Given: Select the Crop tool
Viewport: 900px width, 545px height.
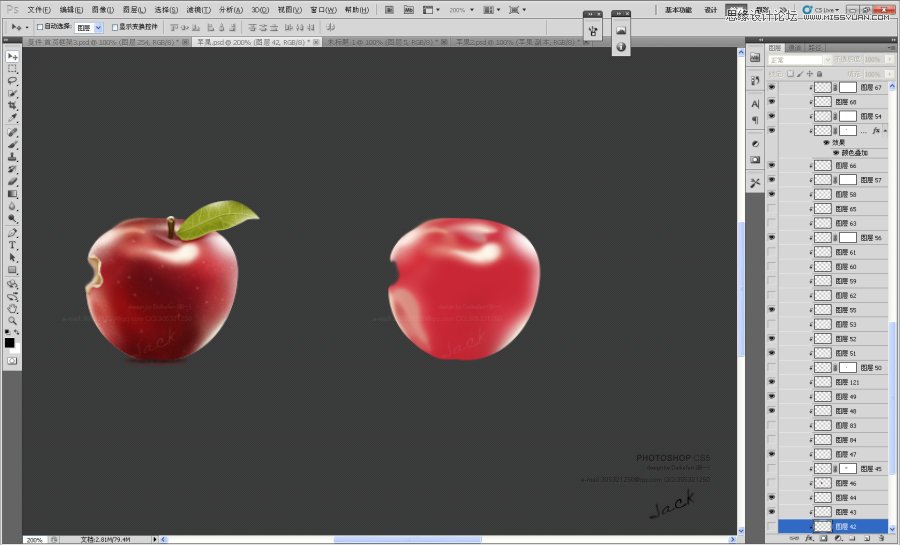Looking at the screenshot, I should [x=12, y=106].
